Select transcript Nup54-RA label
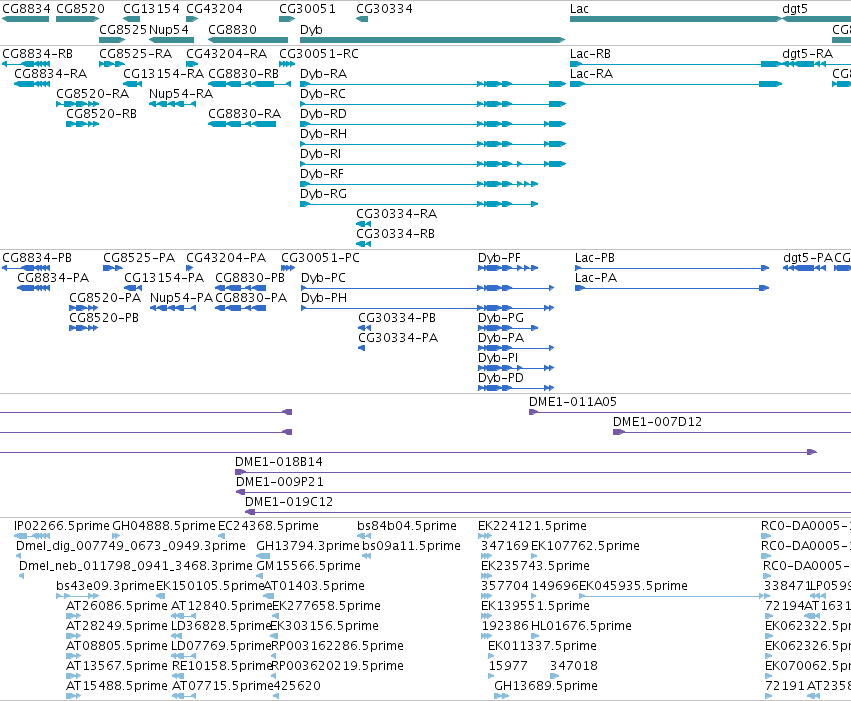The width and height of the screenshot is (851, 701). (181, 94)
